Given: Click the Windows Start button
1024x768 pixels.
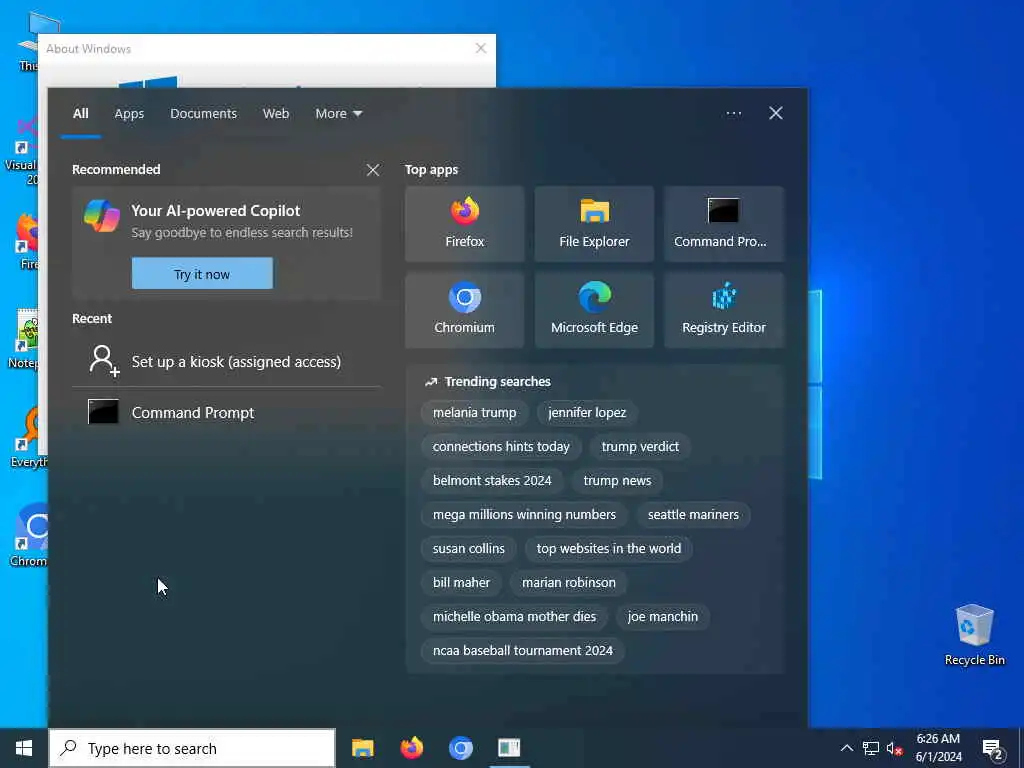Looking at the screenshot, I should pyautogui.click(x=24, y=748).
